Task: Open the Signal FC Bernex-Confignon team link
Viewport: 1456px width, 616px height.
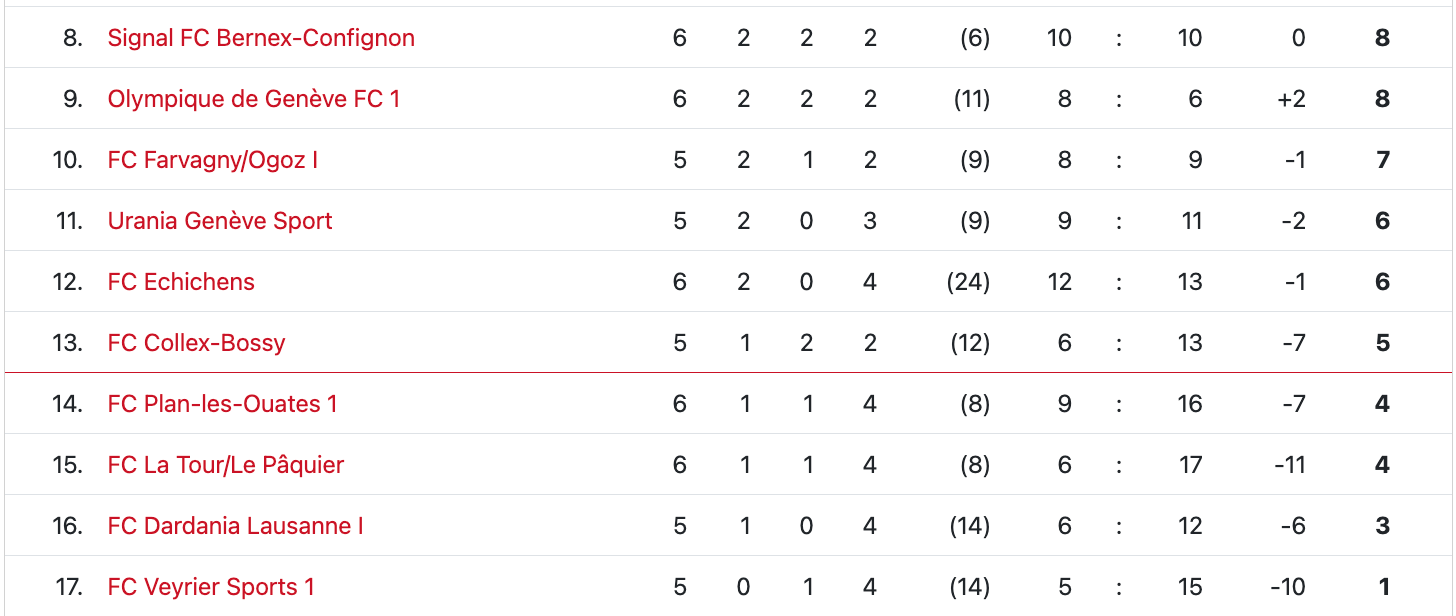Action: click(261, 38)
